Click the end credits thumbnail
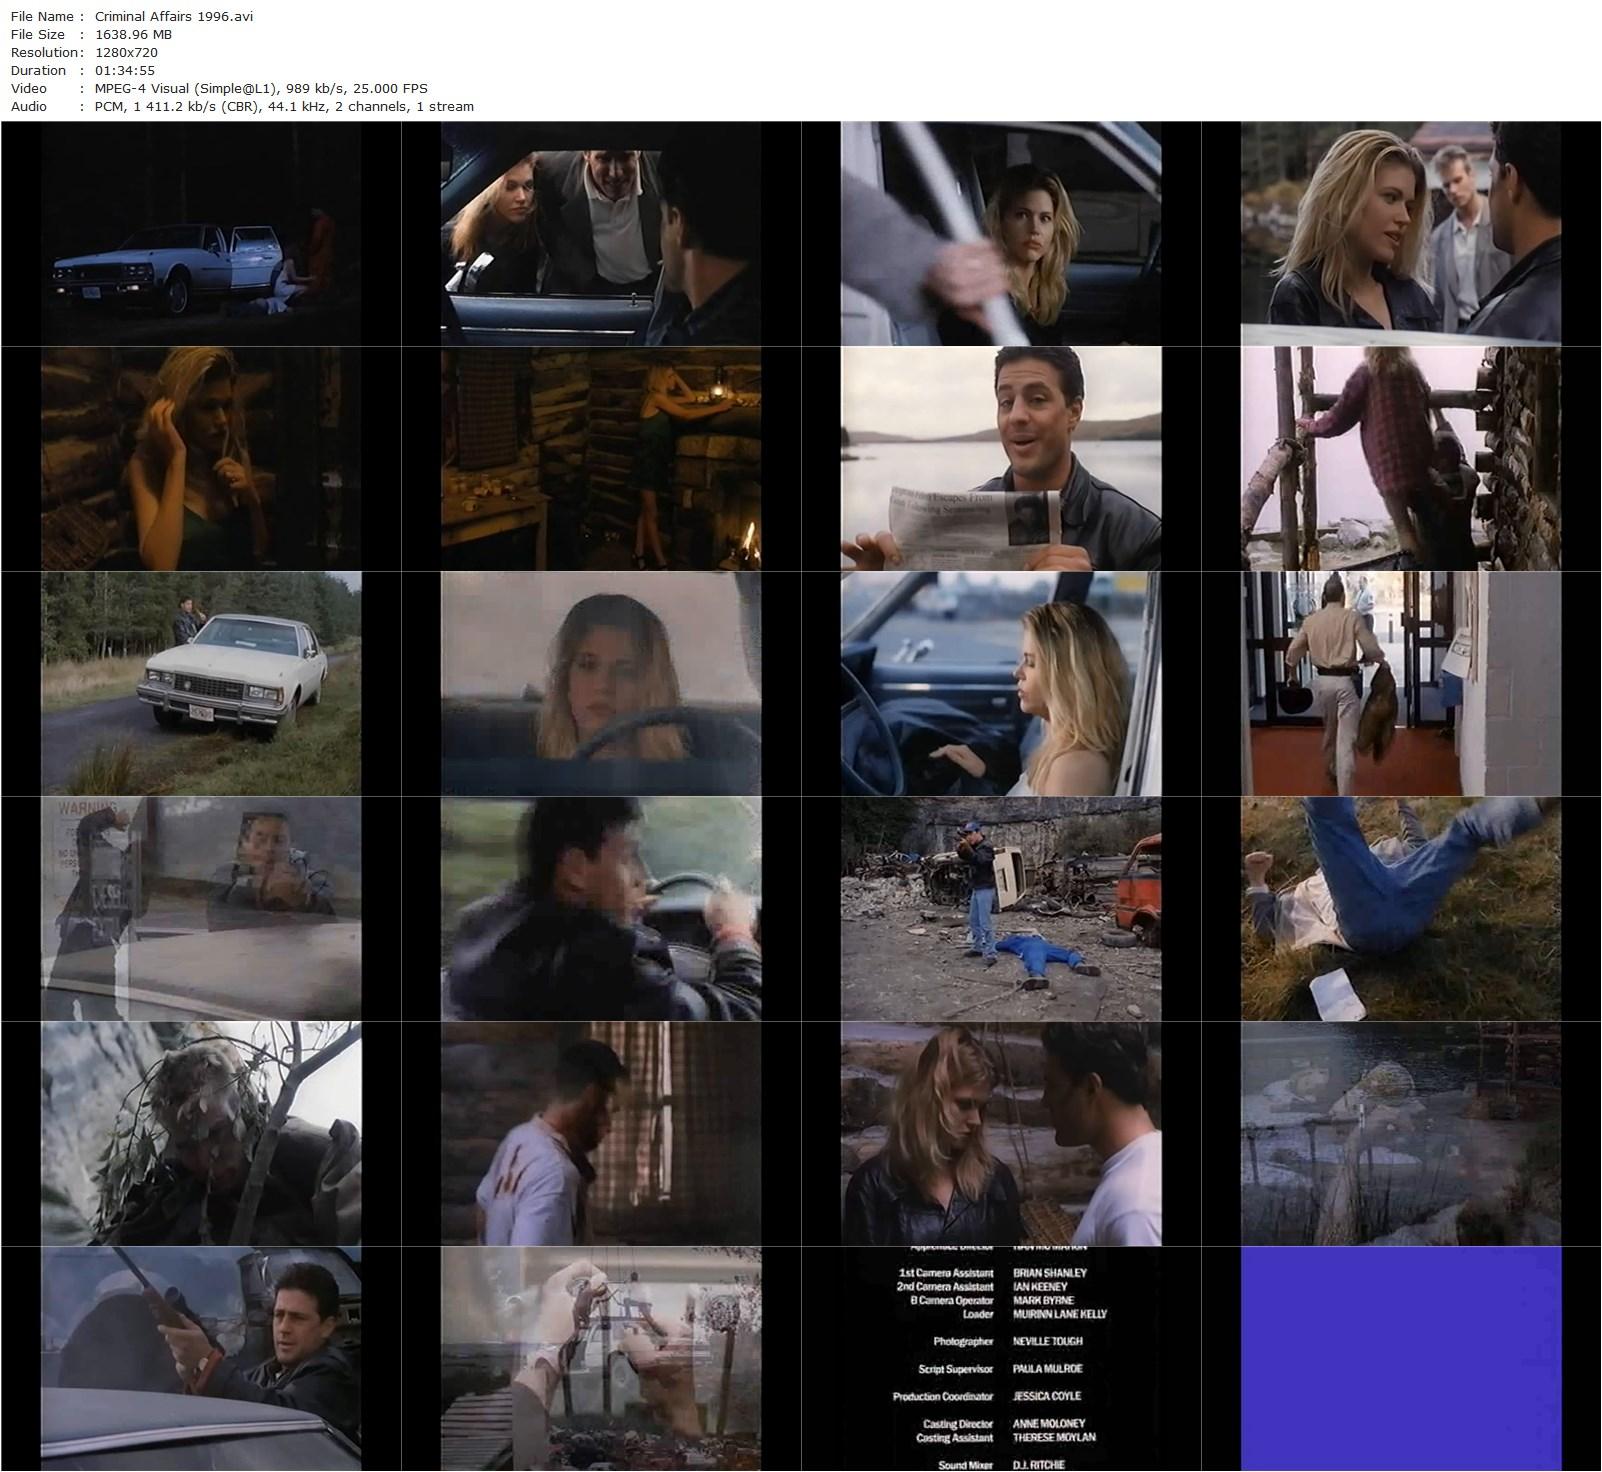 [x=1001, y=1359]
